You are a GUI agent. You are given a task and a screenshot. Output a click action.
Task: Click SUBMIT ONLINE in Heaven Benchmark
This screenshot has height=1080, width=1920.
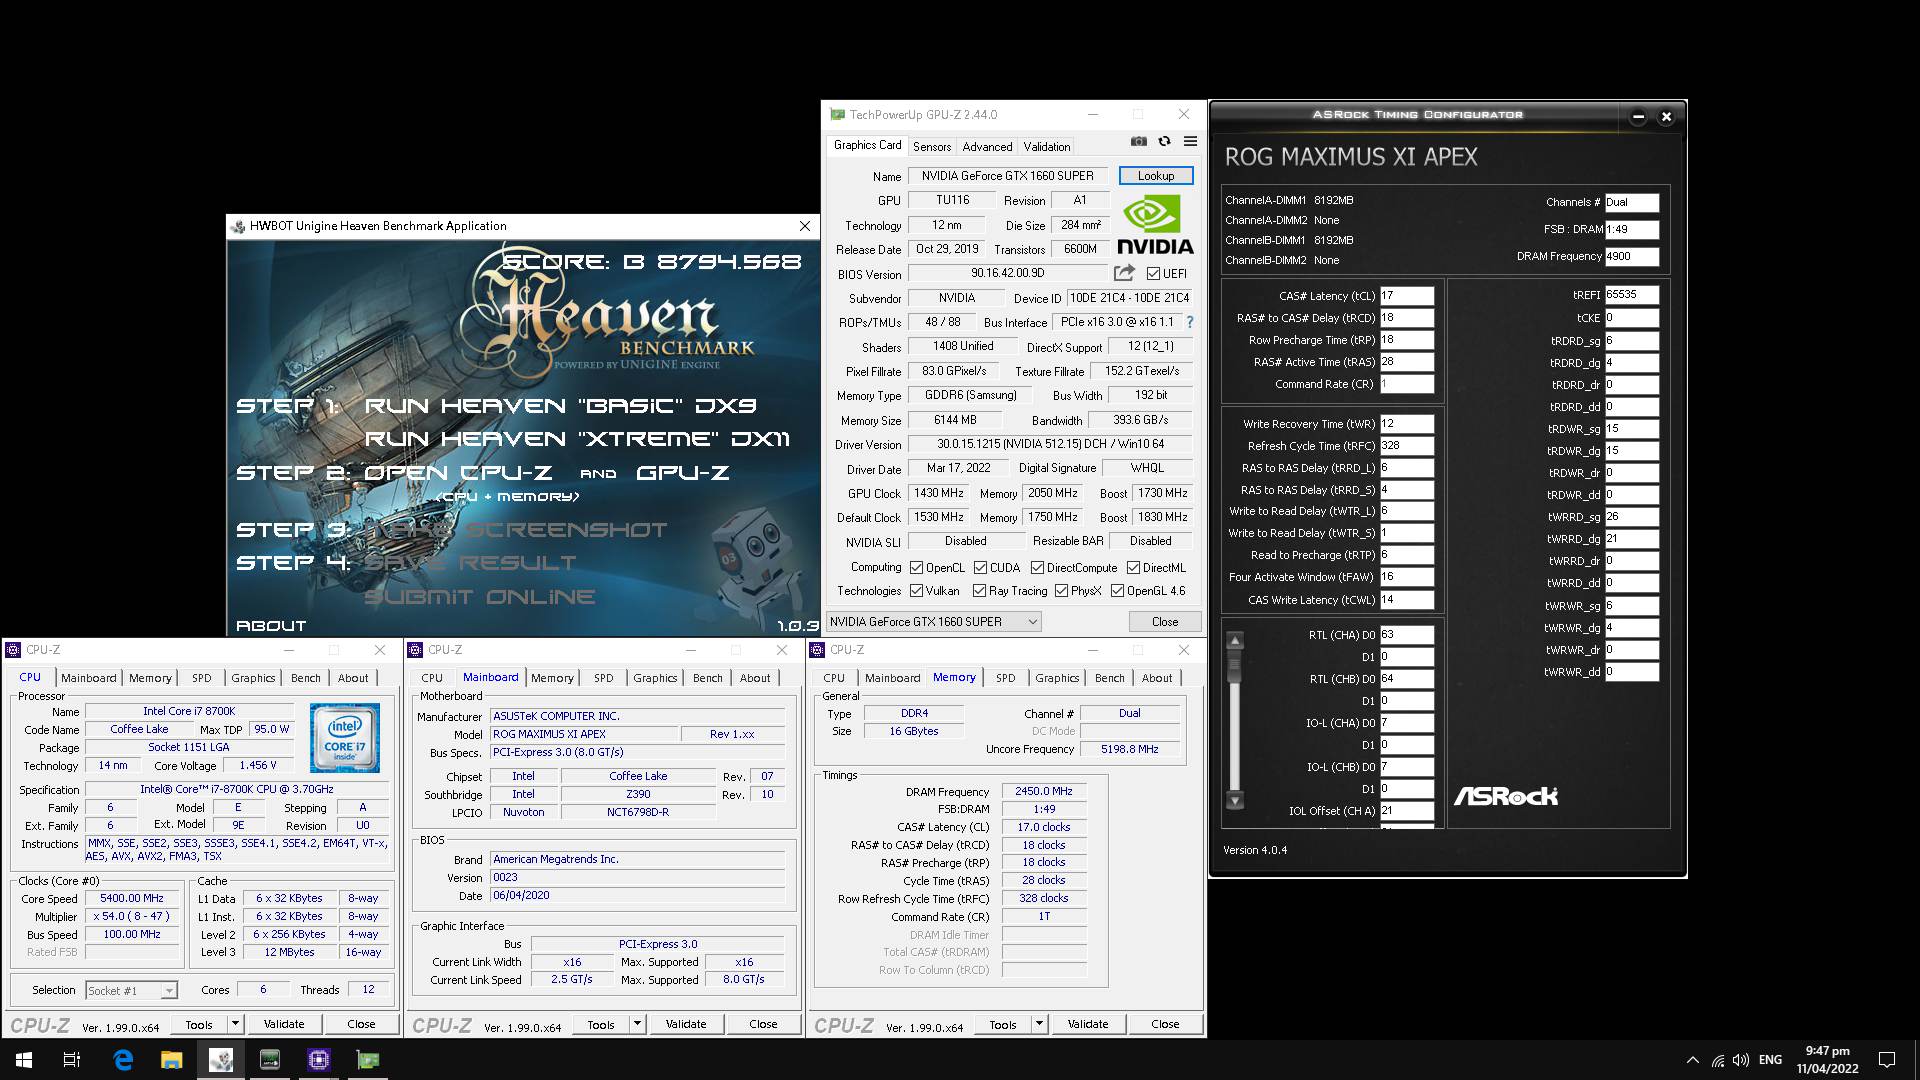480,597
